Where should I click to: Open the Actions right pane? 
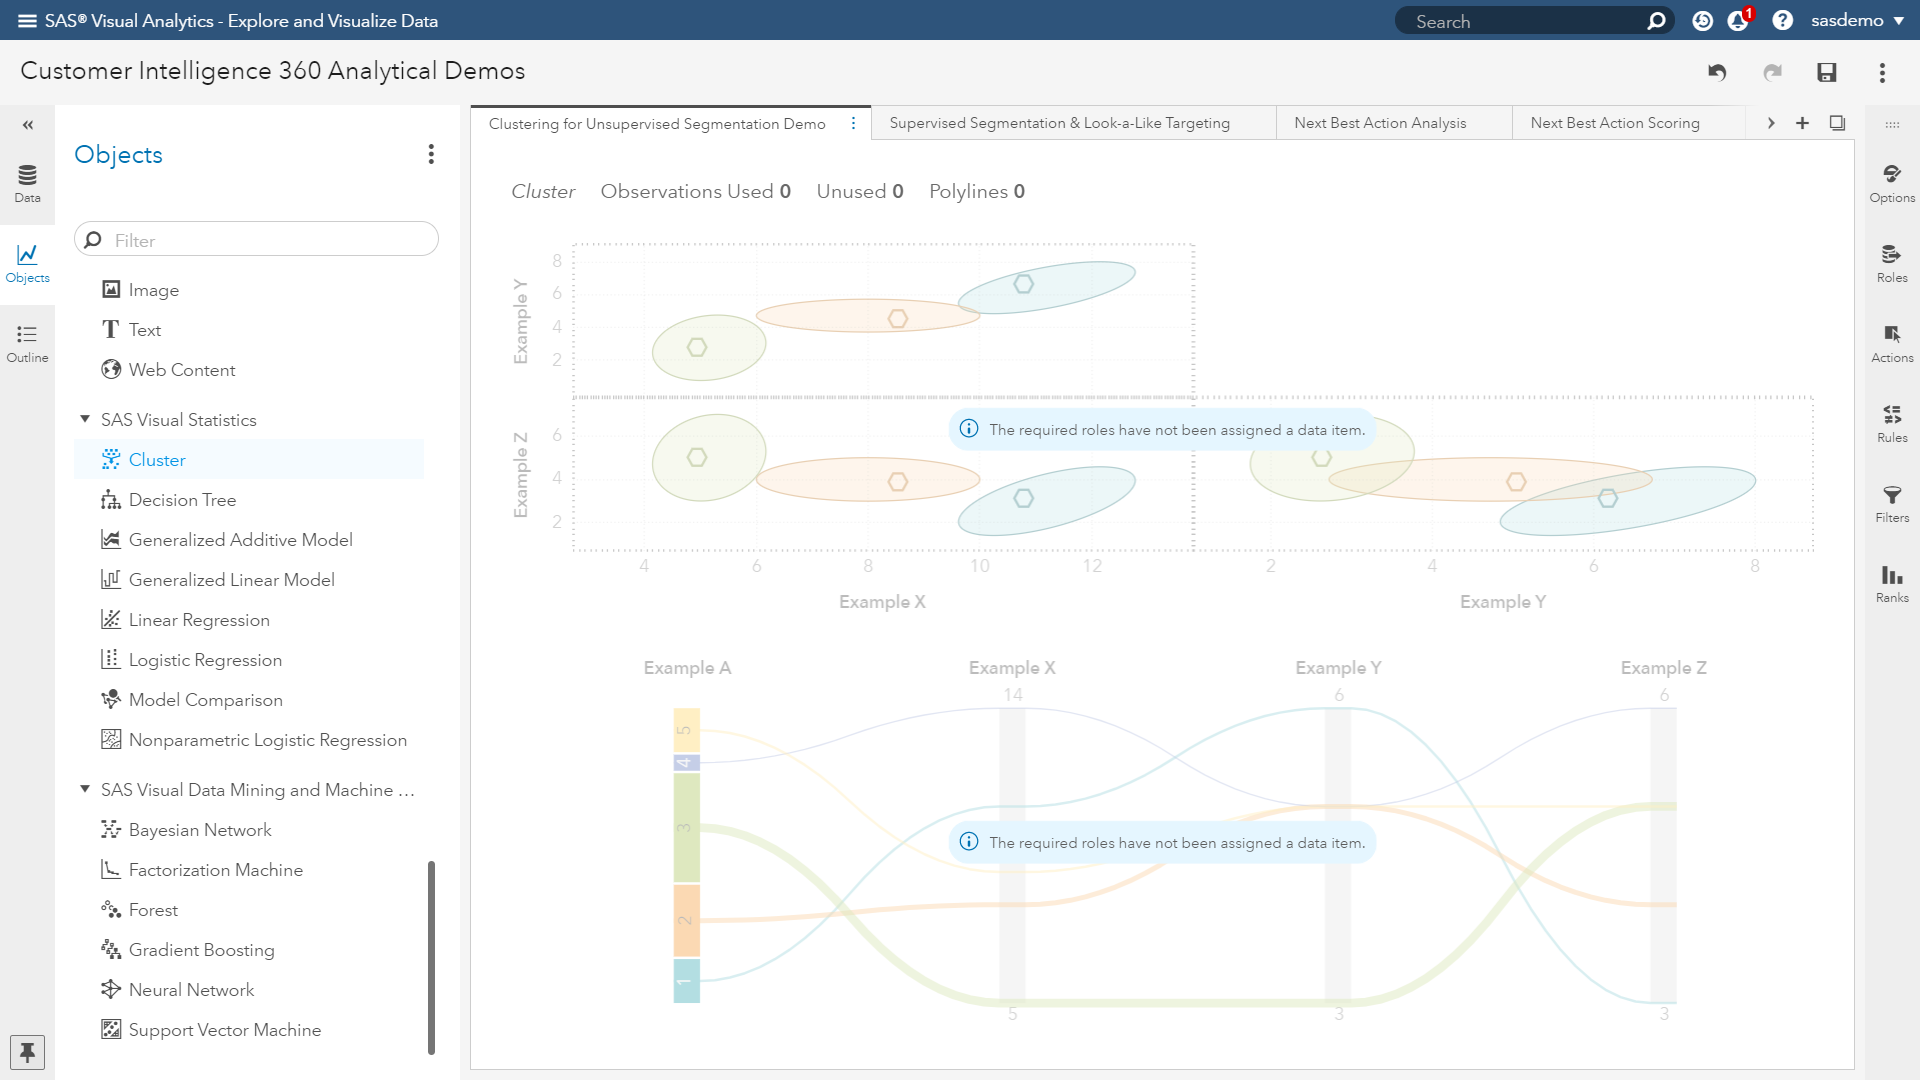pyautogui.click(x=1892, y=344)
